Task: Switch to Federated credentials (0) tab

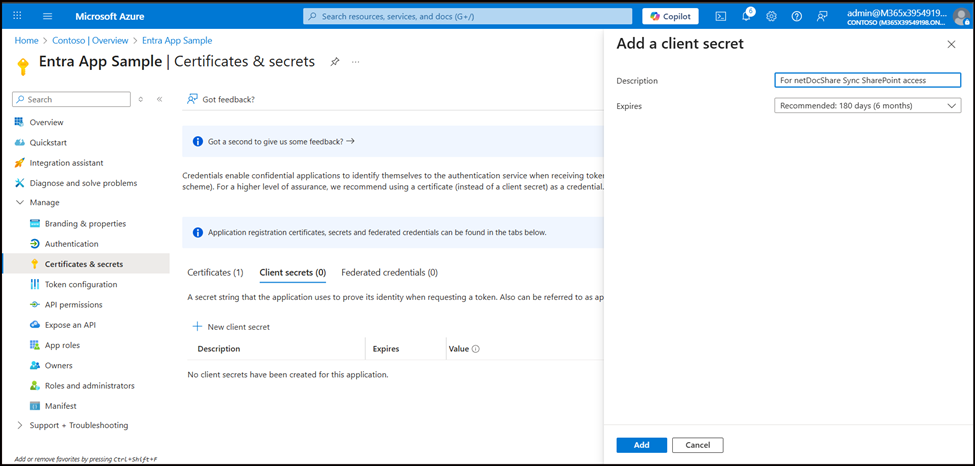Action: click(389, 273)
